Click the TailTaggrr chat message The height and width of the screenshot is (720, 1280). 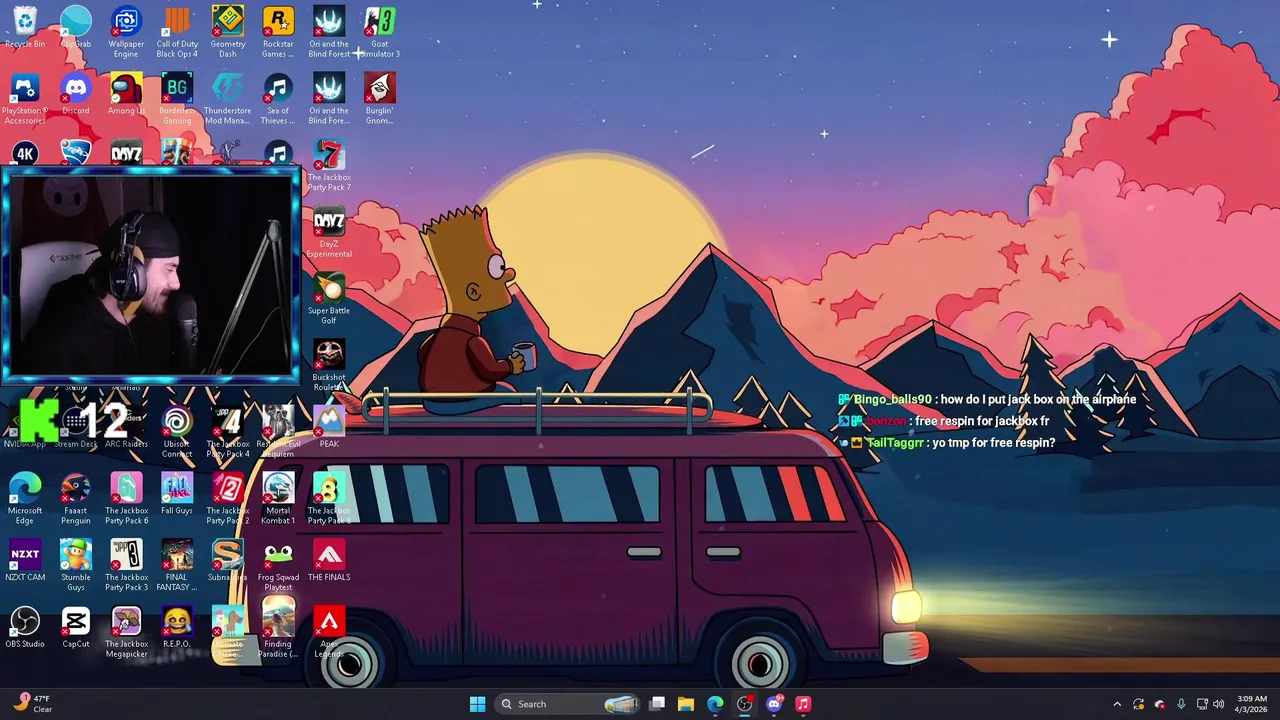(x=947, y=442)
